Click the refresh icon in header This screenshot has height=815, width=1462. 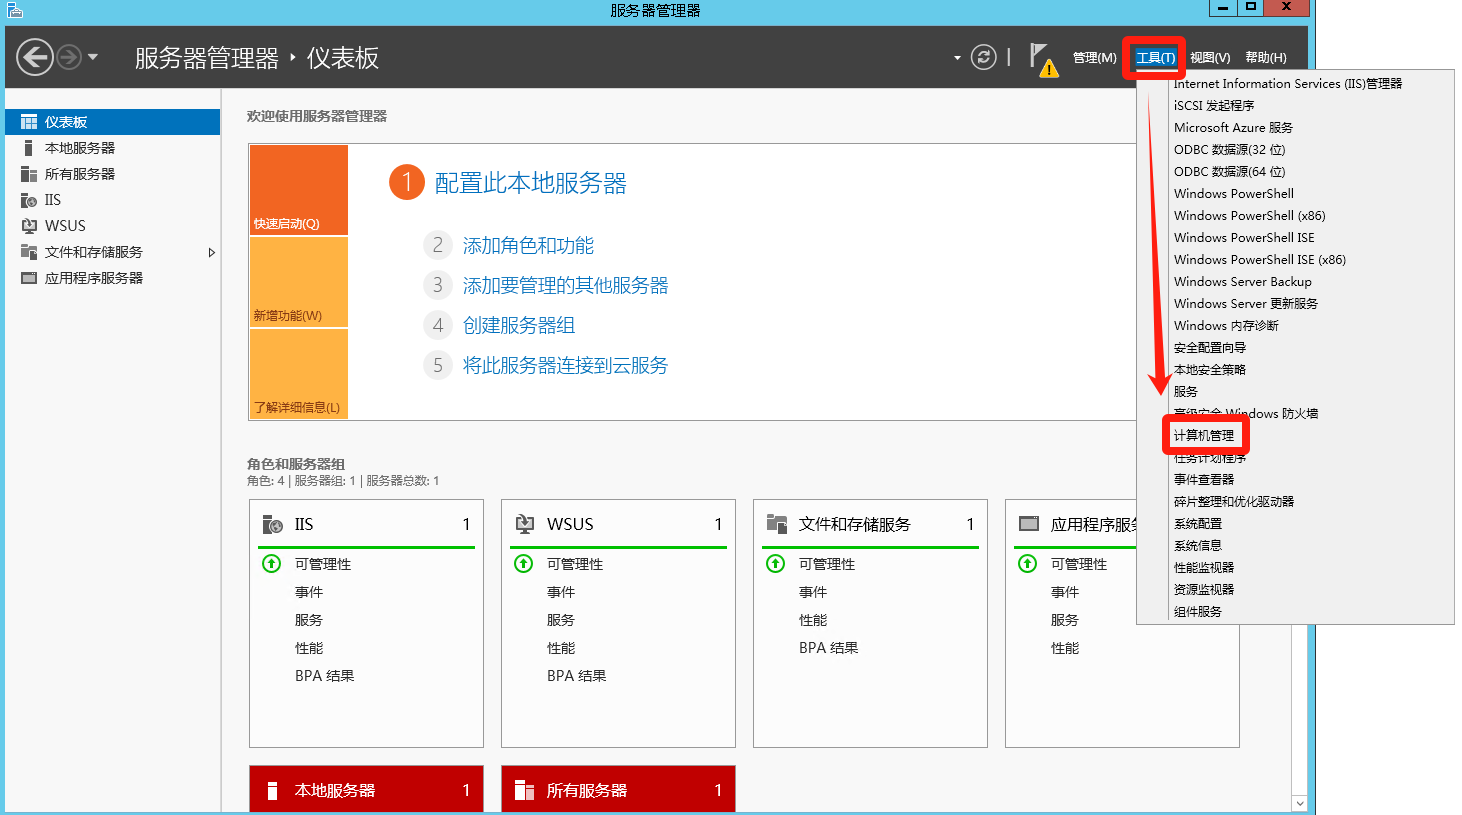click(x=984, y=57)
